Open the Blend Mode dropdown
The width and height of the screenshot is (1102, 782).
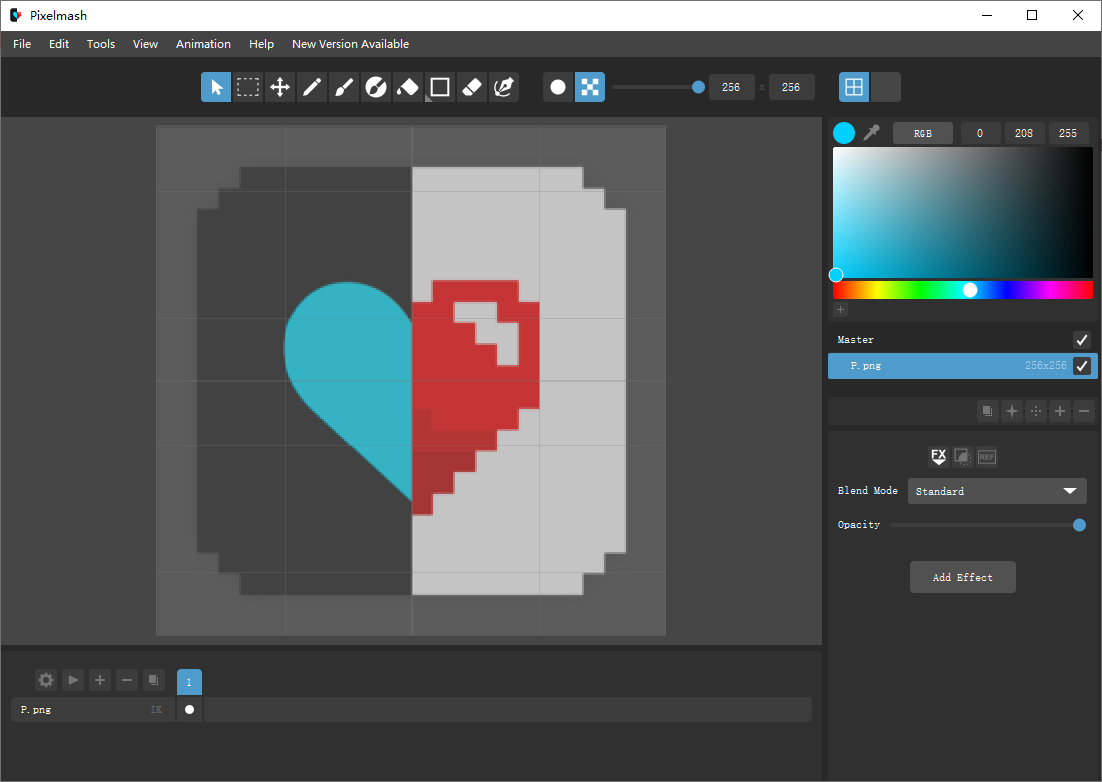996,491
